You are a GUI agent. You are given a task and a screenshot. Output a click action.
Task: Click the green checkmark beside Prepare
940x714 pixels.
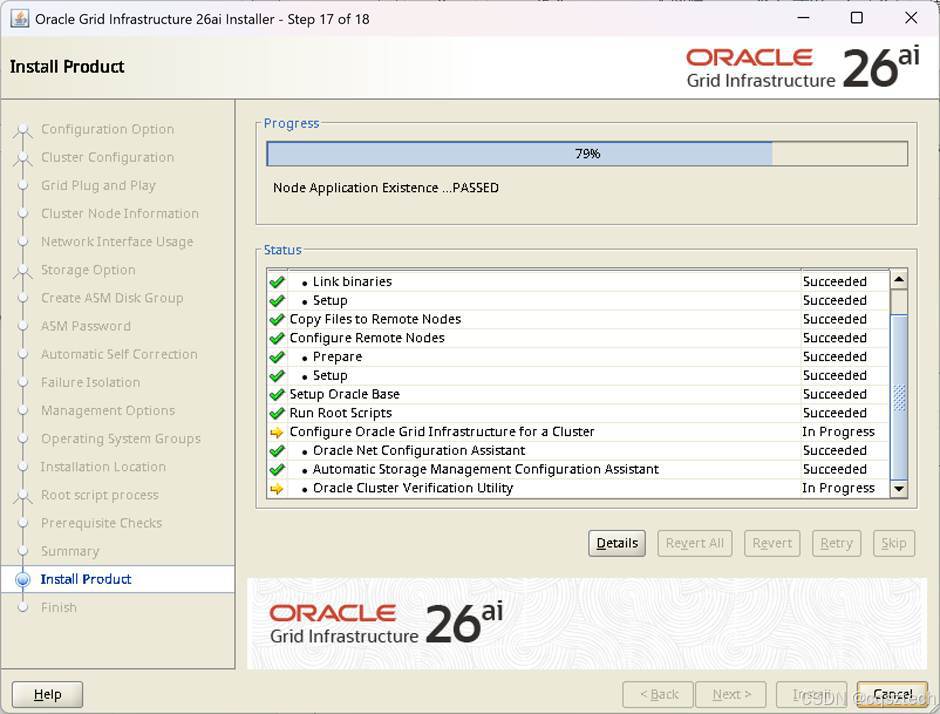(x=276, y=357)
